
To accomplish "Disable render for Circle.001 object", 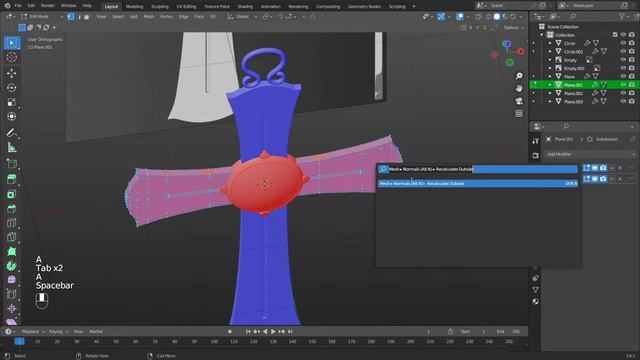I will pyautogui.click(x=632, y=51).
